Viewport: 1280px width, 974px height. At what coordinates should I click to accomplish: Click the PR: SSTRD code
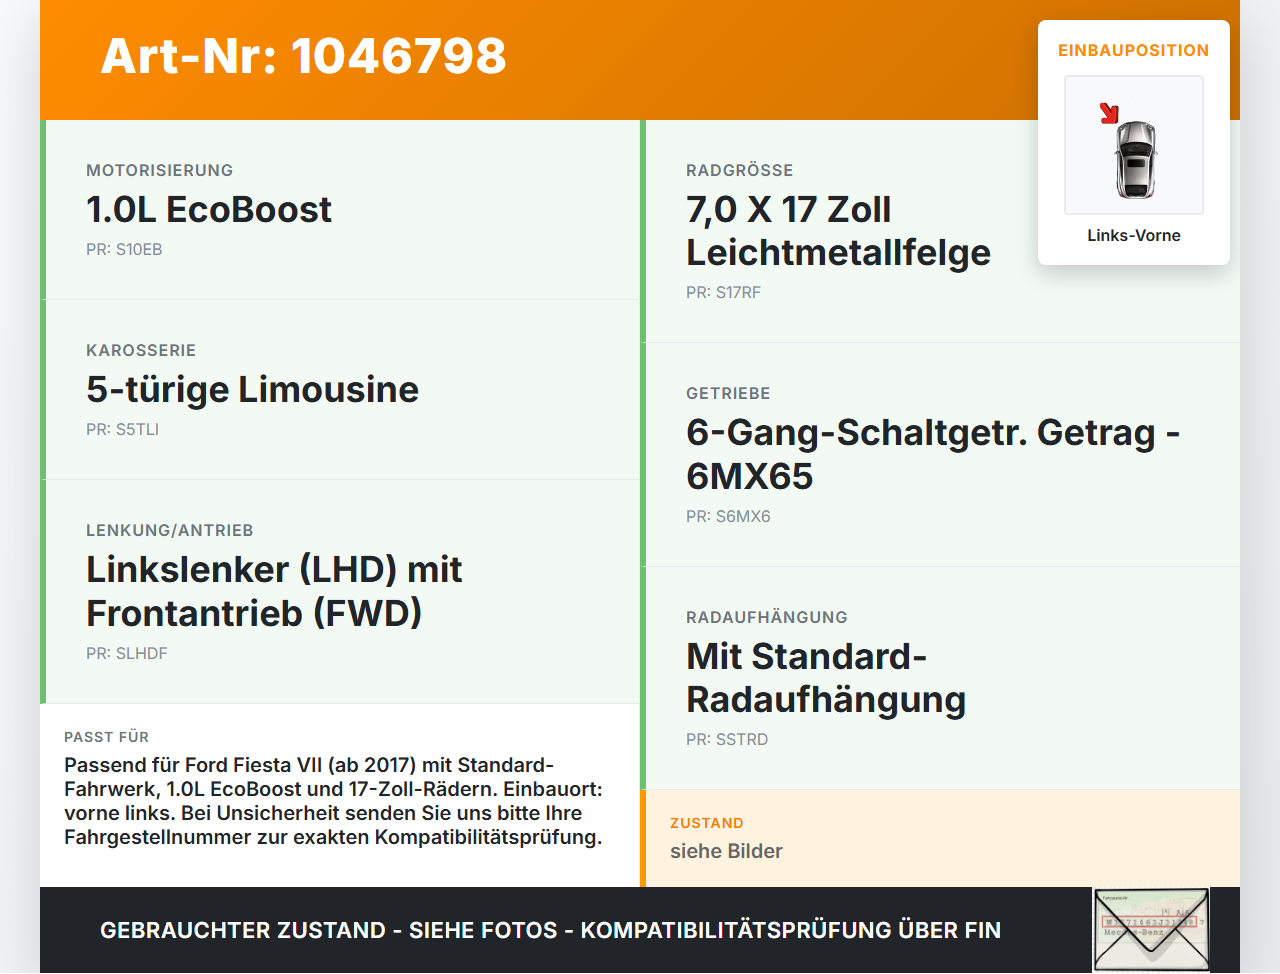point(727,739)
